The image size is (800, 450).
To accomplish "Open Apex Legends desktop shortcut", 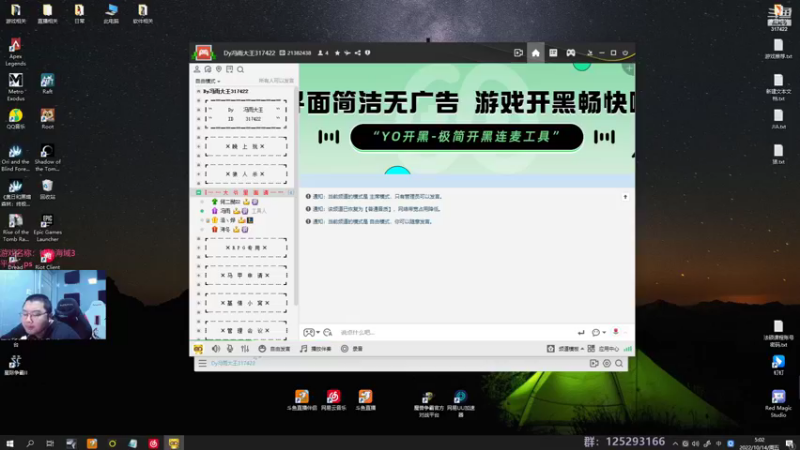I will (15, 52).
